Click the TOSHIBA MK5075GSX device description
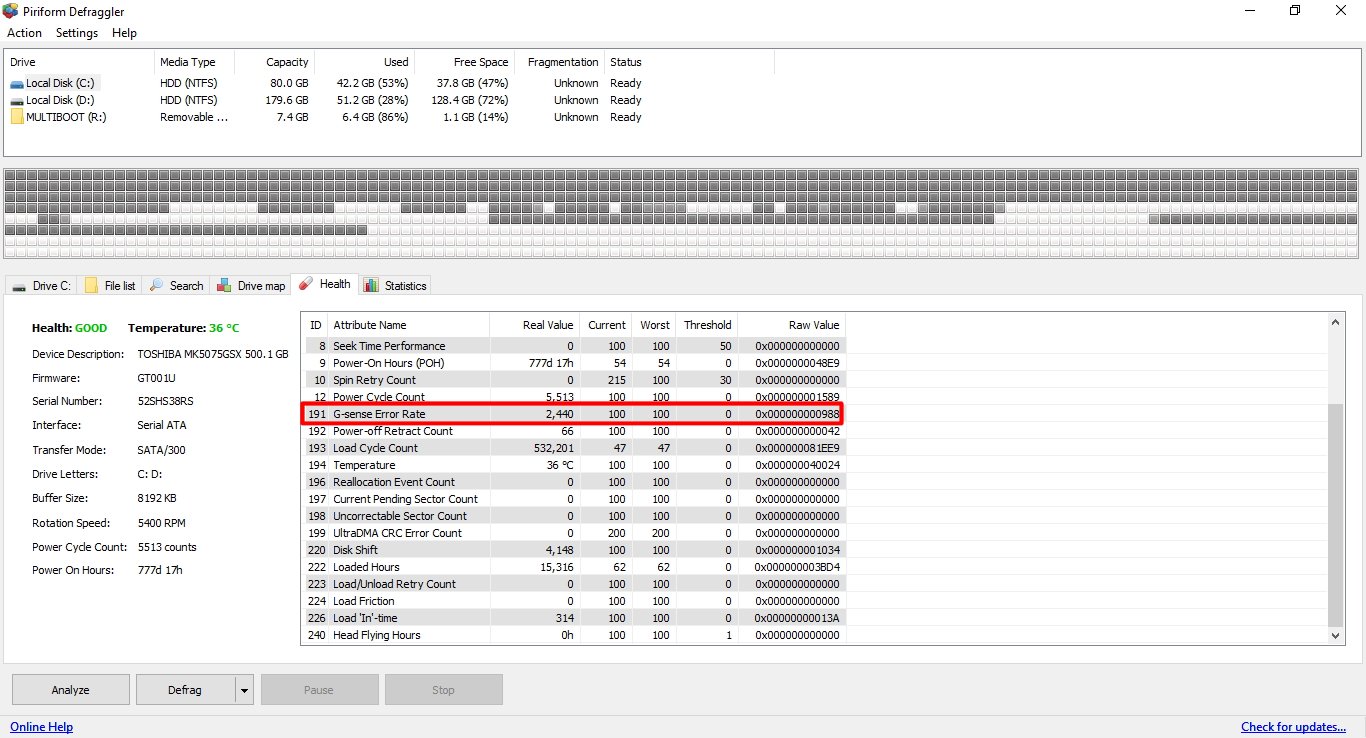 pos(213,354)
